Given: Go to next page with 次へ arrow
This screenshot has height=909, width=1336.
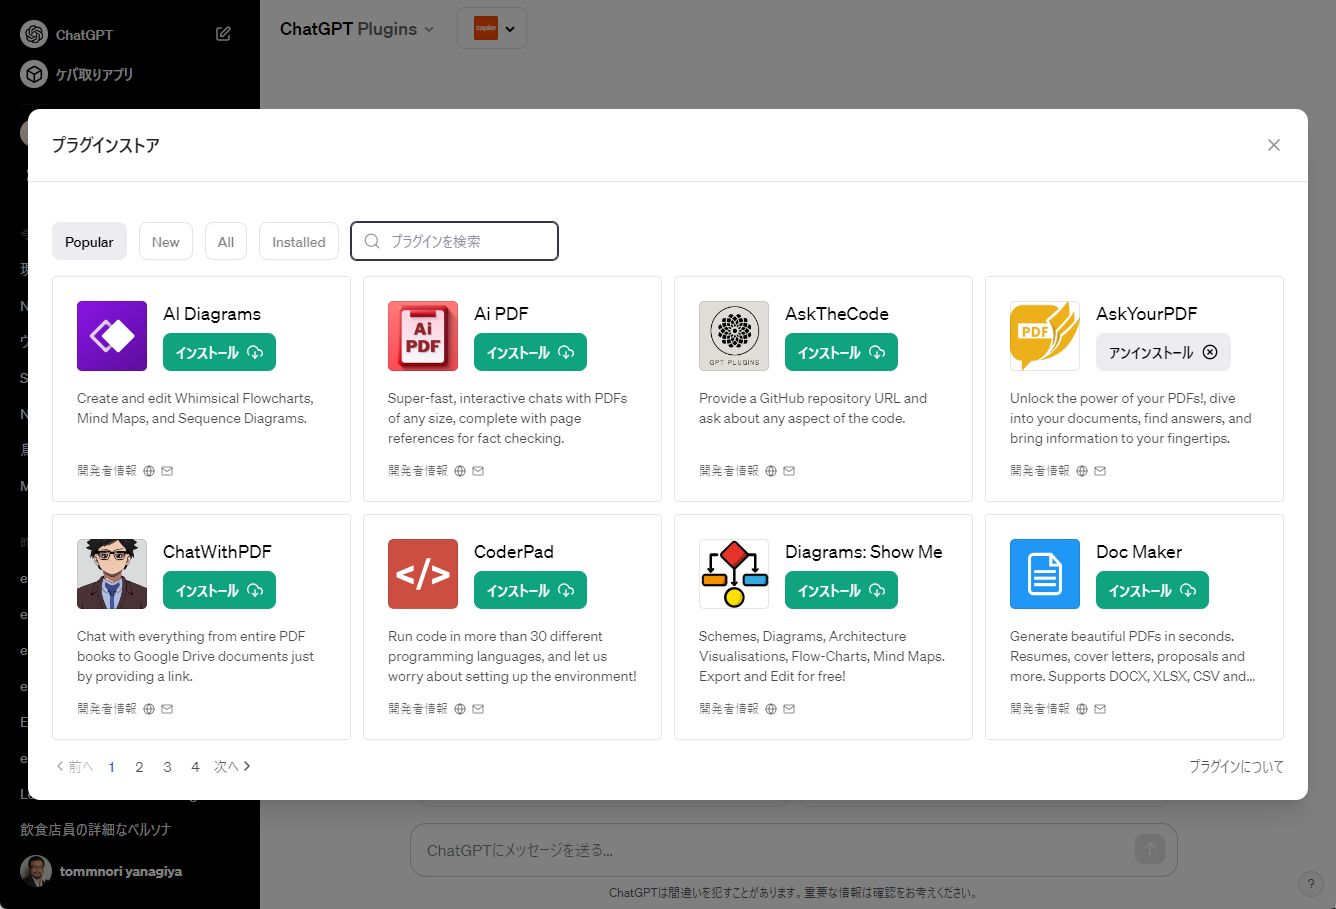Looking at the screenshot, I should click(232, 767).
